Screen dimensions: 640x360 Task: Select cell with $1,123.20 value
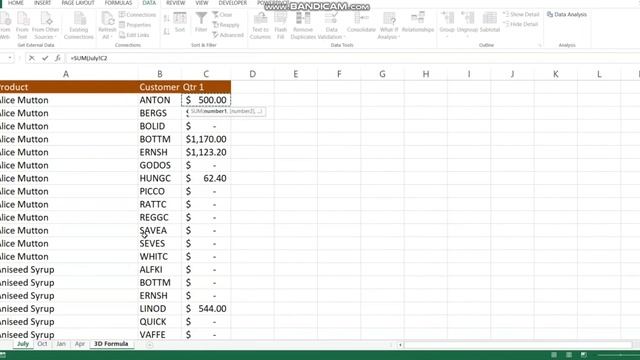206,152
